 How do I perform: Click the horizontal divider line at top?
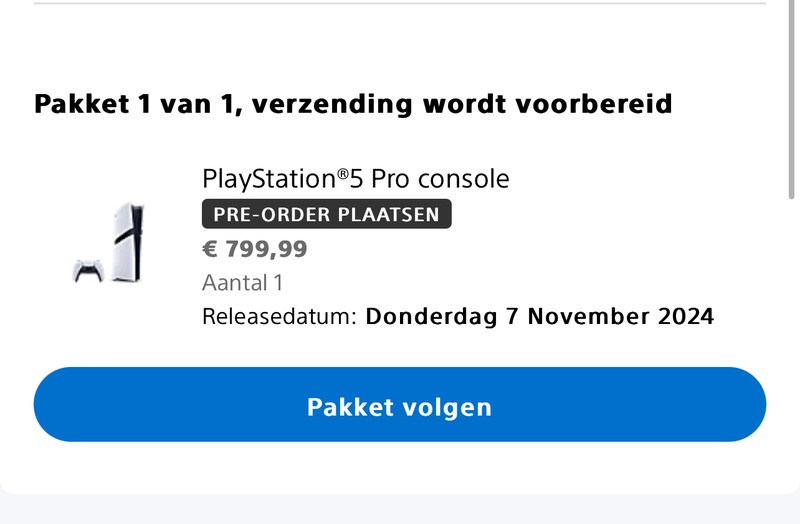[x=400, y=3]
